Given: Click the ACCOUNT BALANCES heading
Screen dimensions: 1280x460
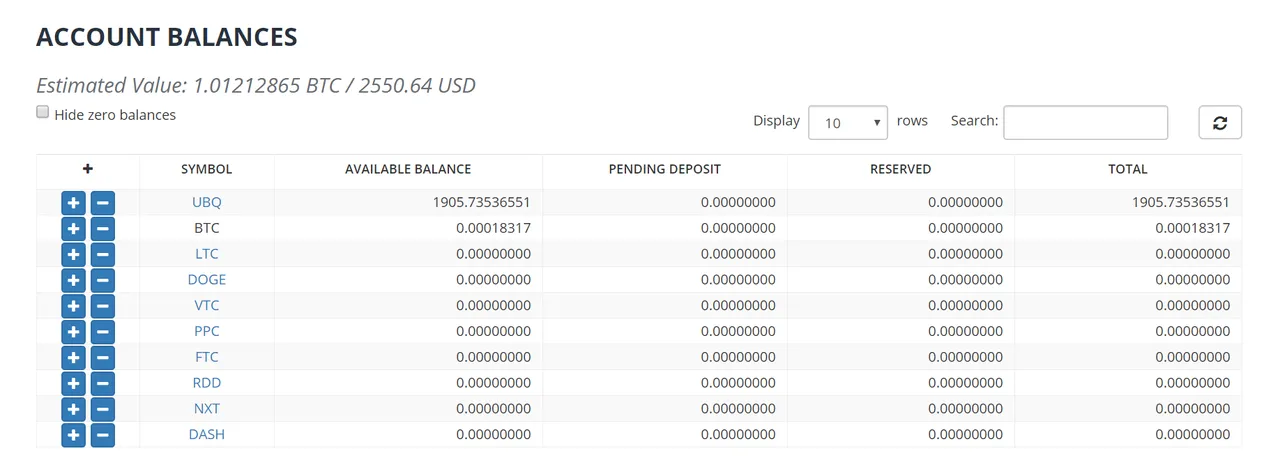Looking at the screenshot, I should (x=167, y=37).
